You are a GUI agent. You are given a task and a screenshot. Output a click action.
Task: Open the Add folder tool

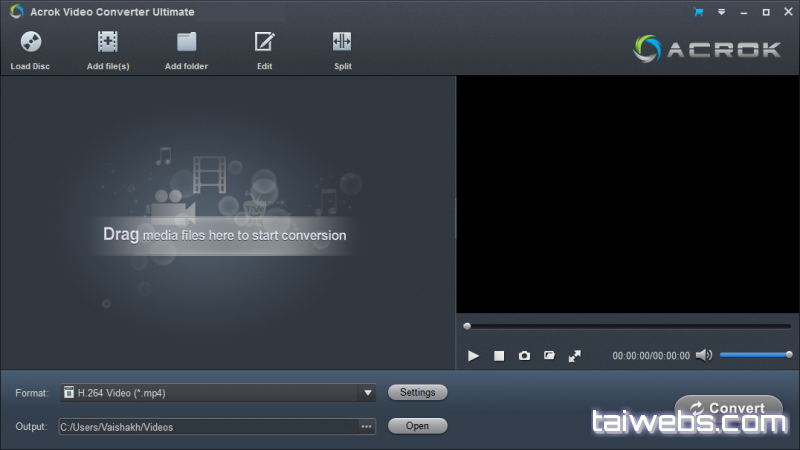(186, 42)
